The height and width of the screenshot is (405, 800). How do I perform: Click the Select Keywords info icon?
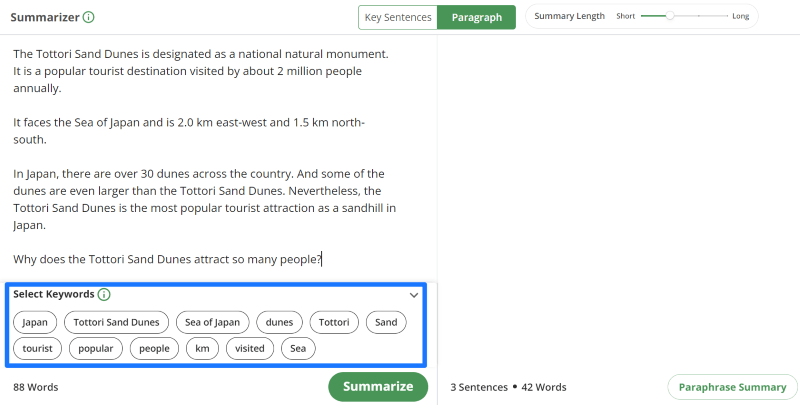click(104, 294)
